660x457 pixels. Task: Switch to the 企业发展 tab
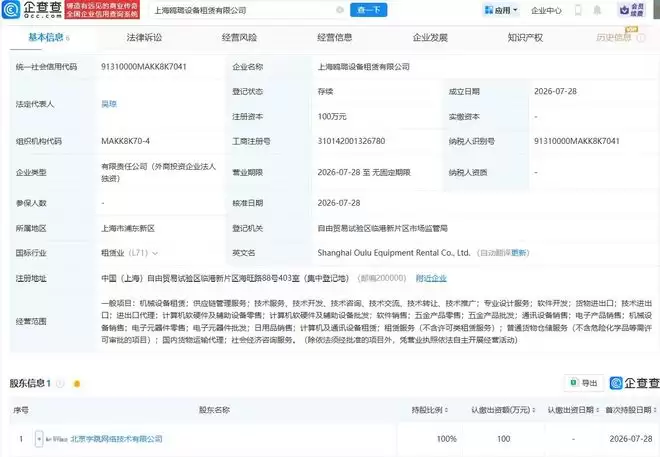430,37
